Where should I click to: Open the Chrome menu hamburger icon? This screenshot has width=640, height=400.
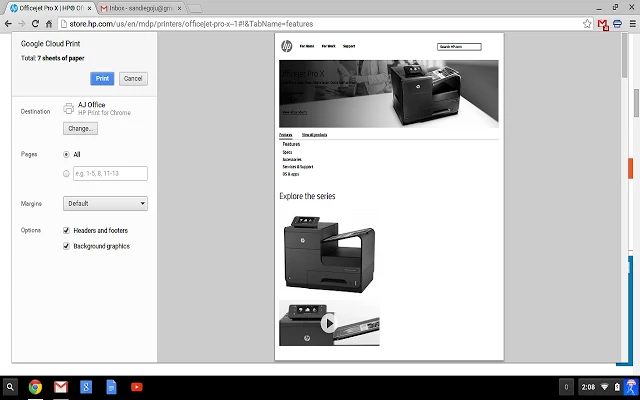[x=630, y=23]
